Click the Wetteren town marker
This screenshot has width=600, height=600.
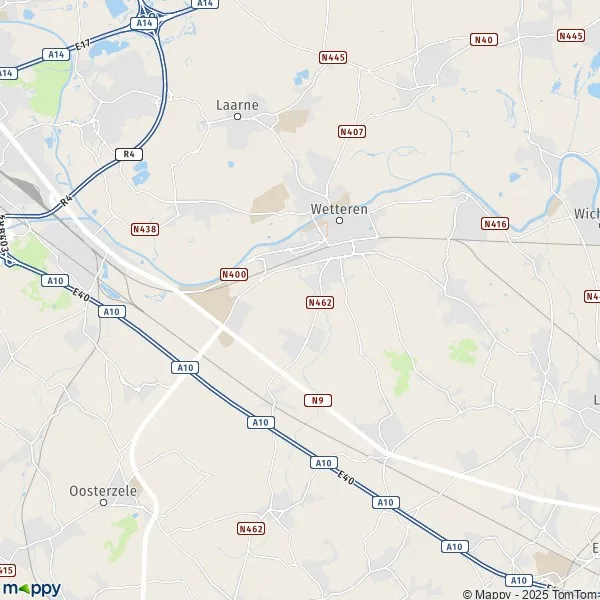[339, 220]
